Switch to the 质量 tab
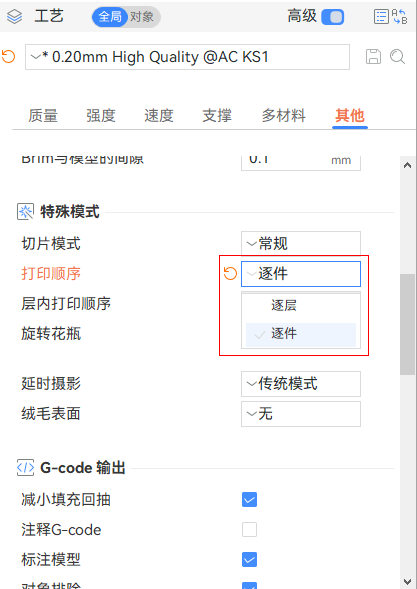This screenshot has height=589, width=417. tap(43, 115)
